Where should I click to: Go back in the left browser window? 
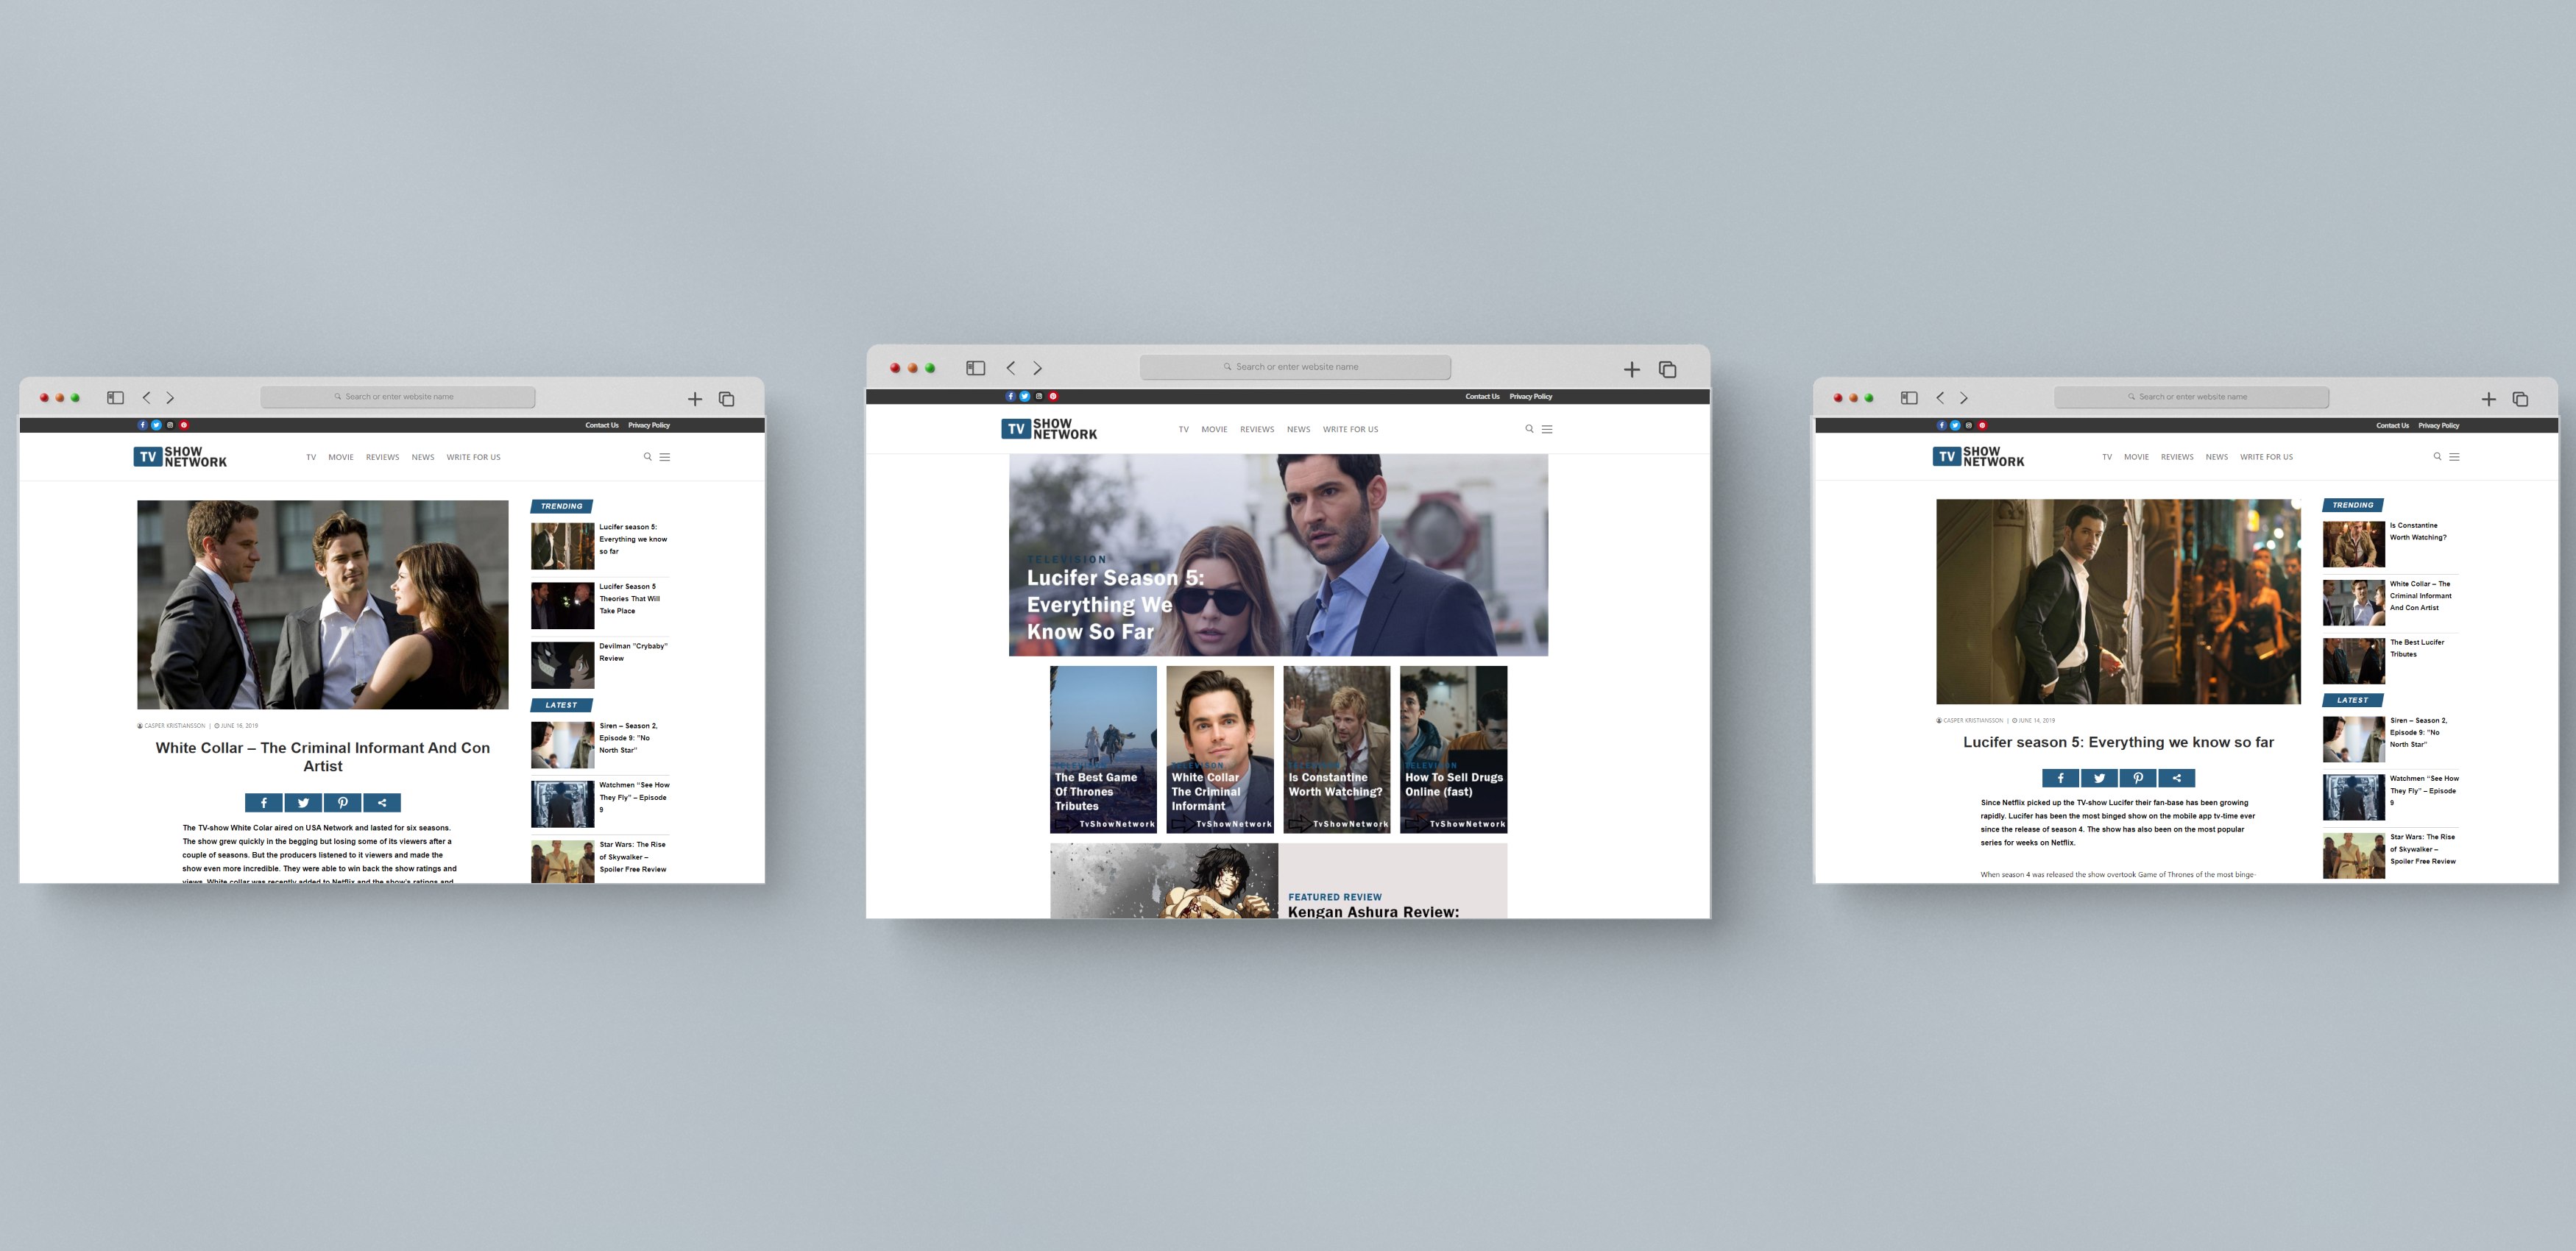click(x=146, y=398)
